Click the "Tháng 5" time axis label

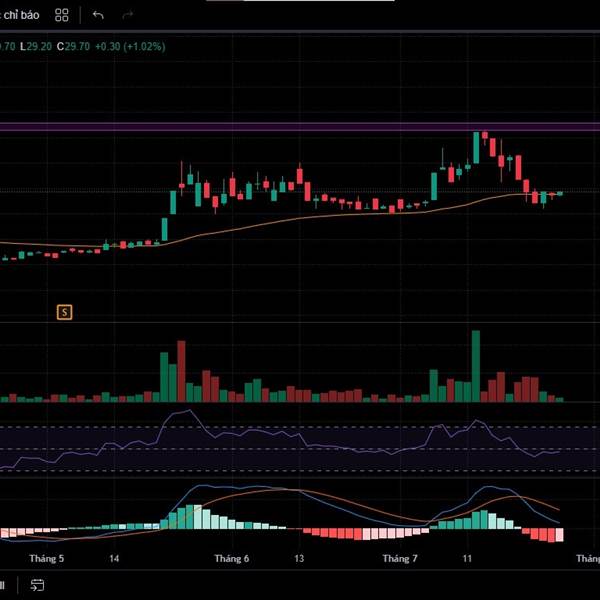[x=47, y=559]
